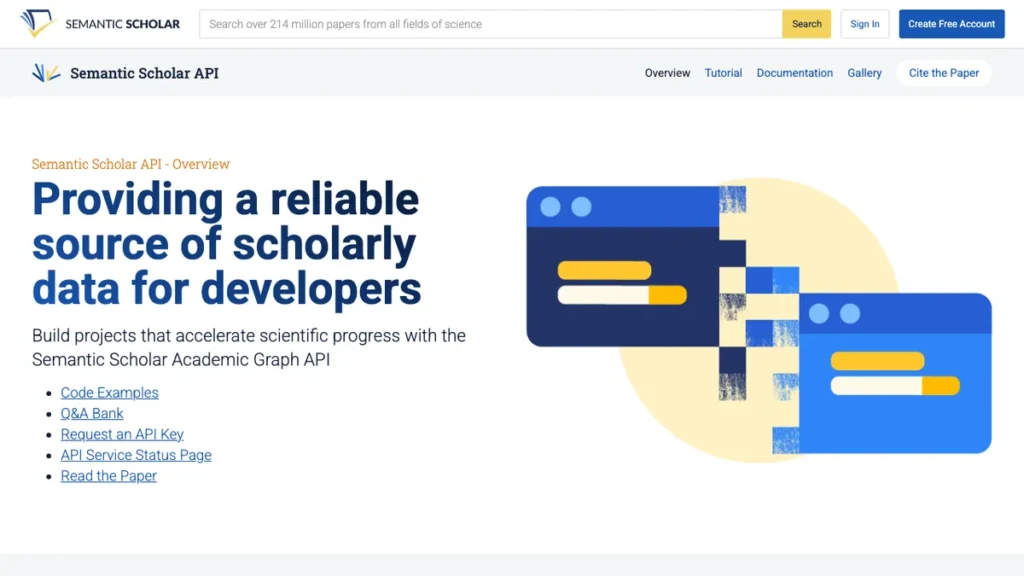Open the API Service Status Page link
Image resolution: width=1024 pixels, height=576 pixels.
pyautogui.click(x=136, y=455)
